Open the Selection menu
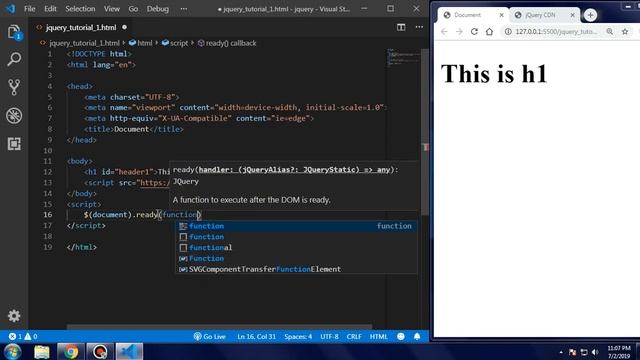 click(80, 9)
